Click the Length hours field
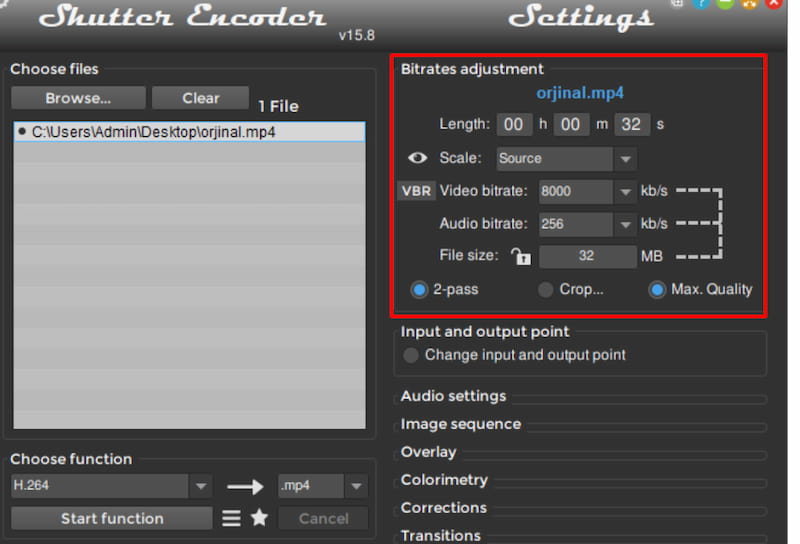The height and width of the screenshot is (544, 800). tap(514, 125)
